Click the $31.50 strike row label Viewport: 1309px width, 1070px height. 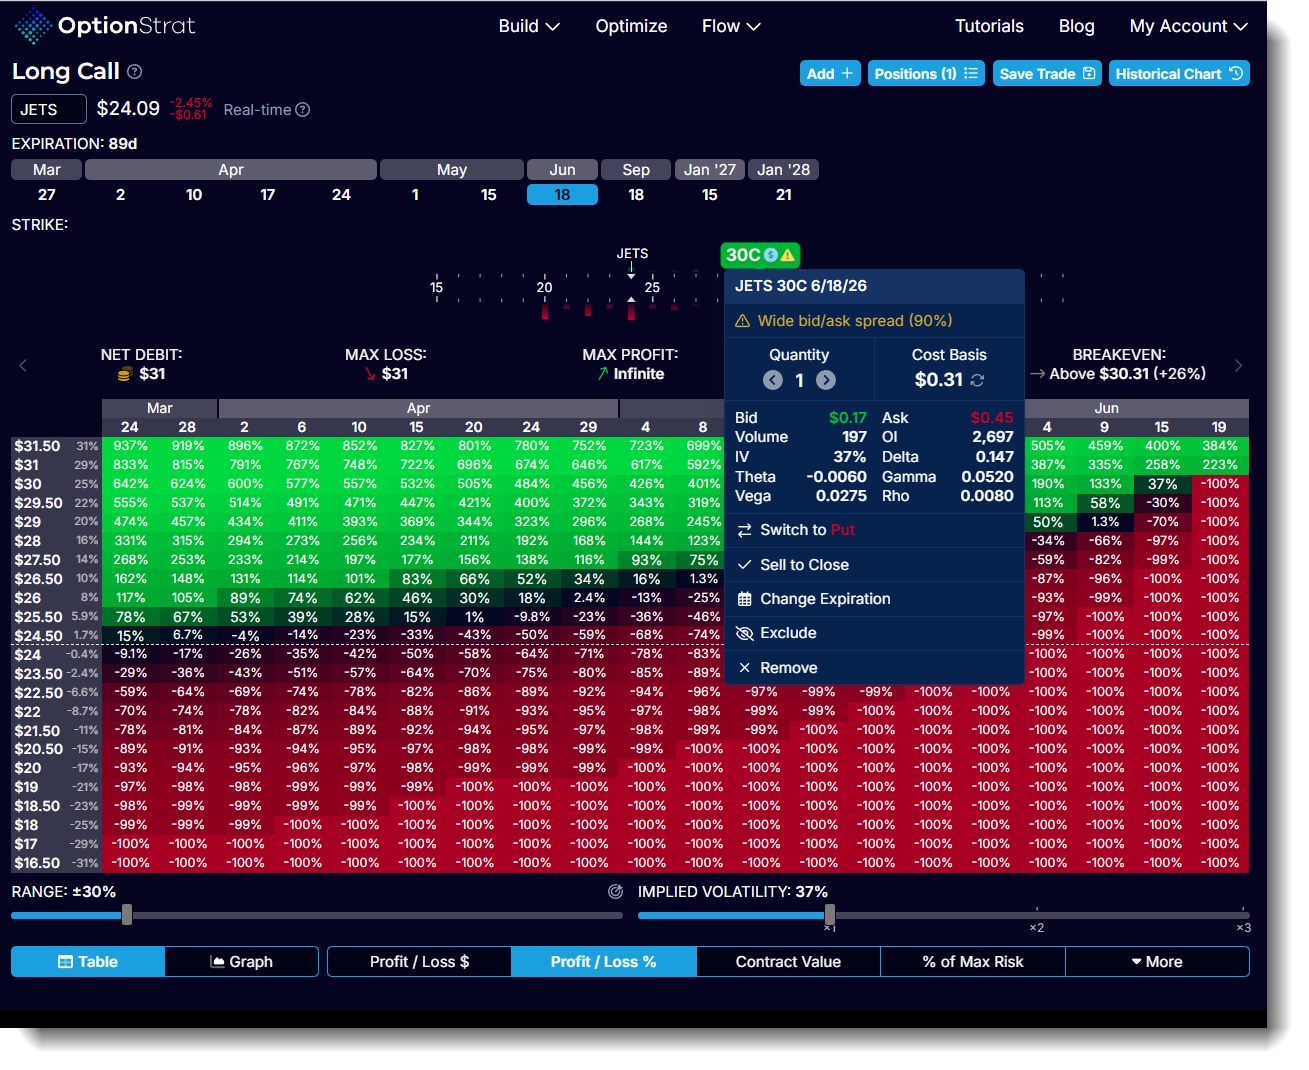[x=38, y=446]
